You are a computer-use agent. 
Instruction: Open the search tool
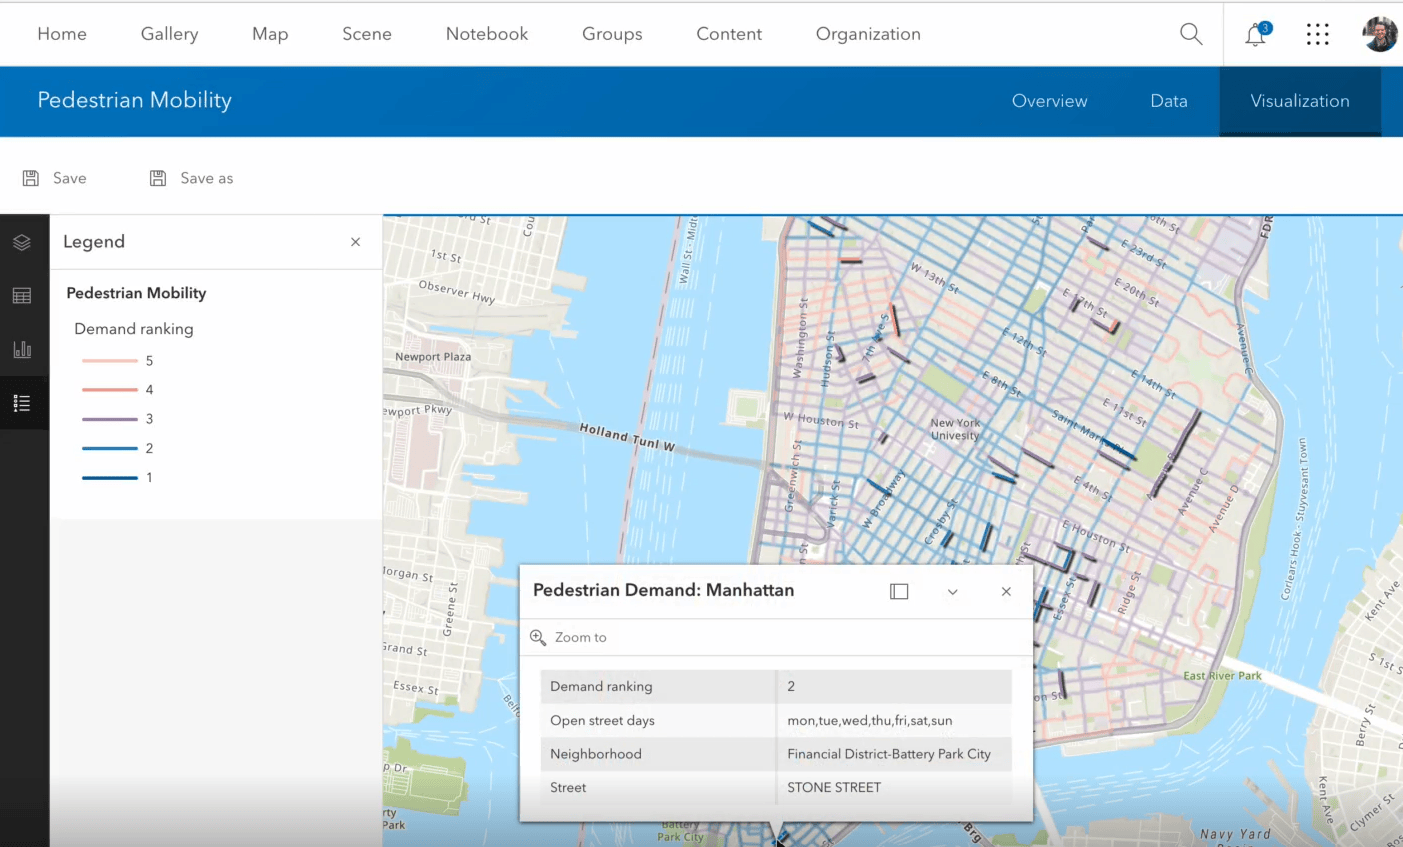pyautogui.click(x=1190, y=33)
